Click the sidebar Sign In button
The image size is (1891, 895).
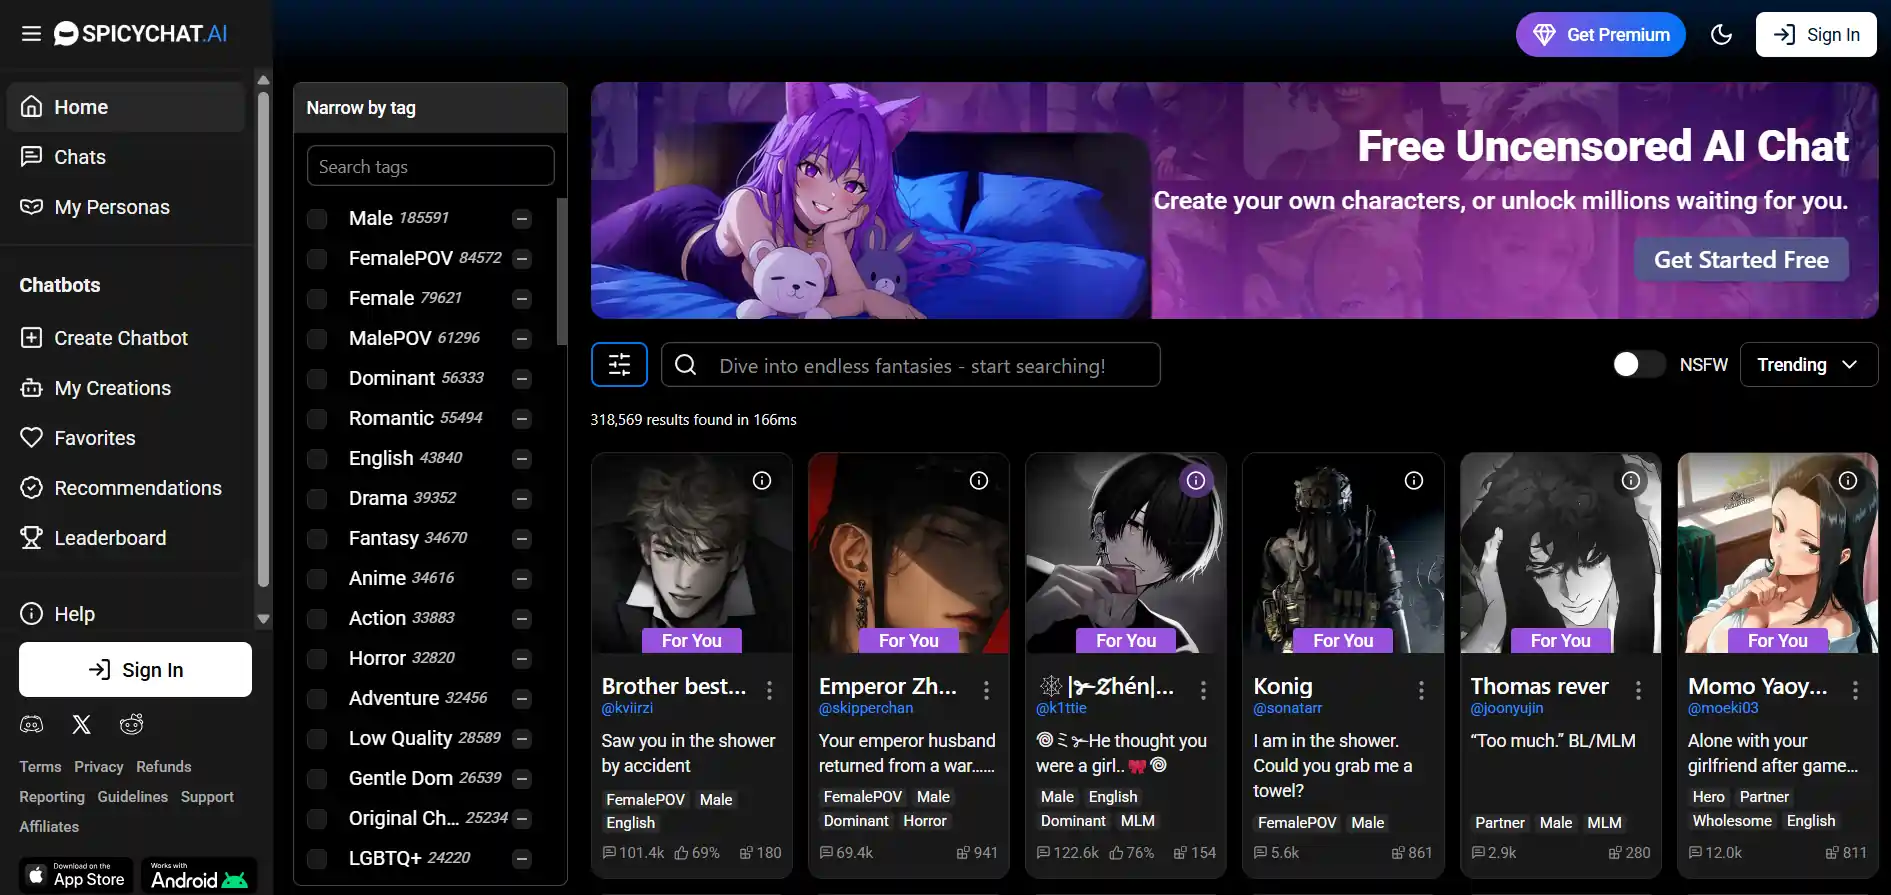(135, 670)
